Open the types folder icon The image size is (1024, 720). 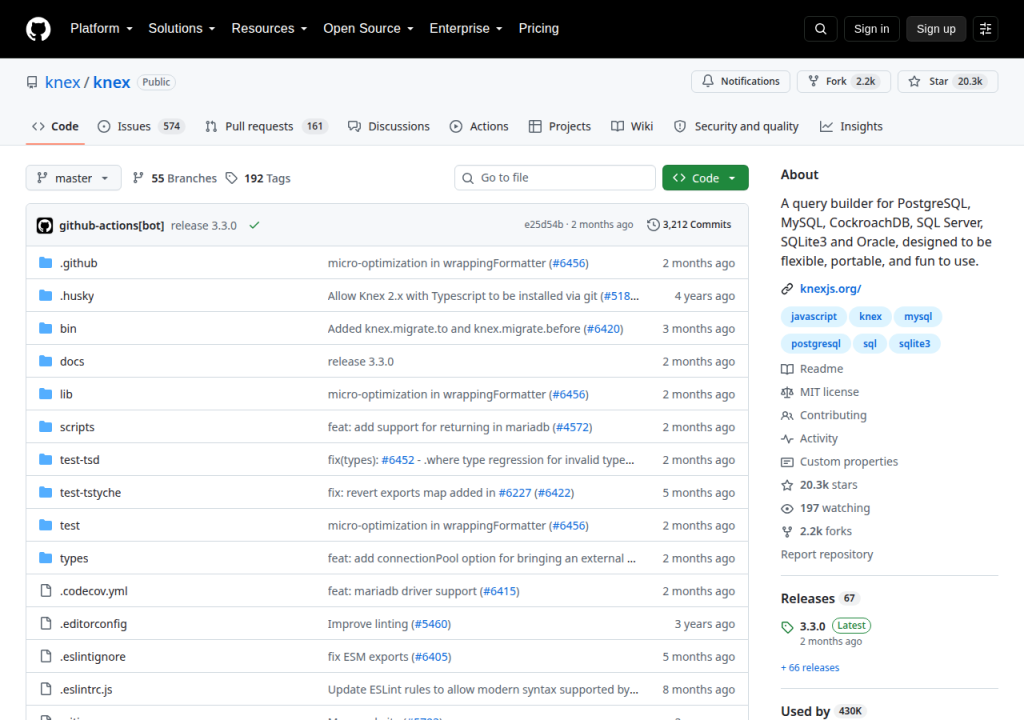45,558
